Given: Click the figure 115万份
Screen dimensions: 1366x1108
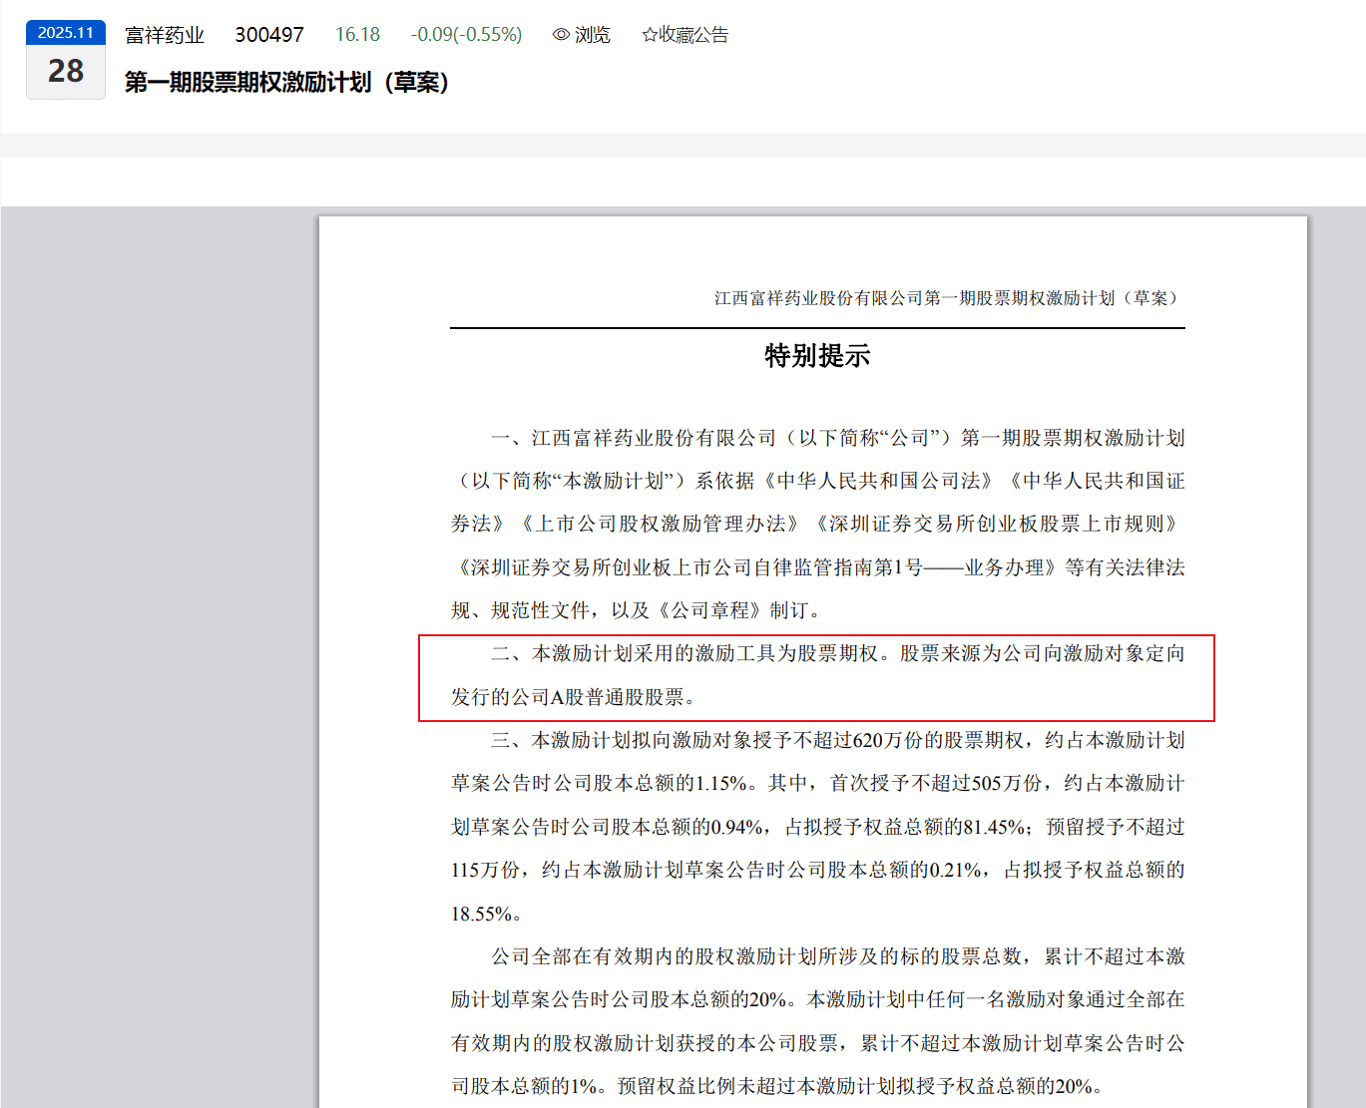Looking at the screenshot, I should point(485,871).
